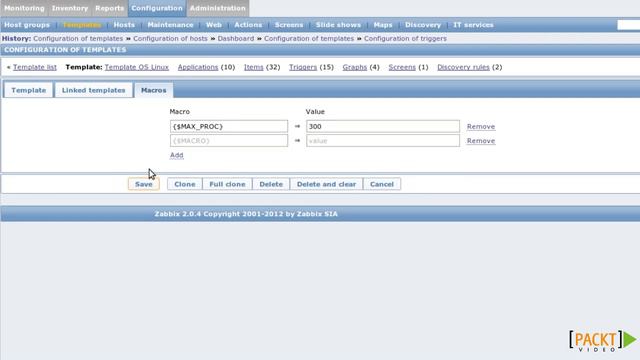640x360 pixels.
Task: Click the empty {$MACRO} name field
Action: tap(229, 141)
